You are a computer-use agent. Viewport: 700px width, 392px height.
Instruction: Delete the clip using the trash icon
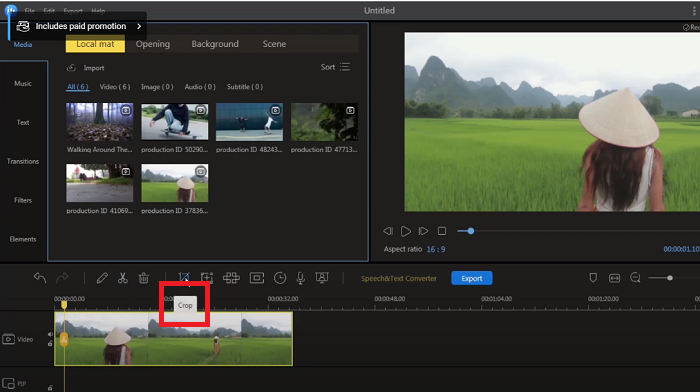point(144,278)
